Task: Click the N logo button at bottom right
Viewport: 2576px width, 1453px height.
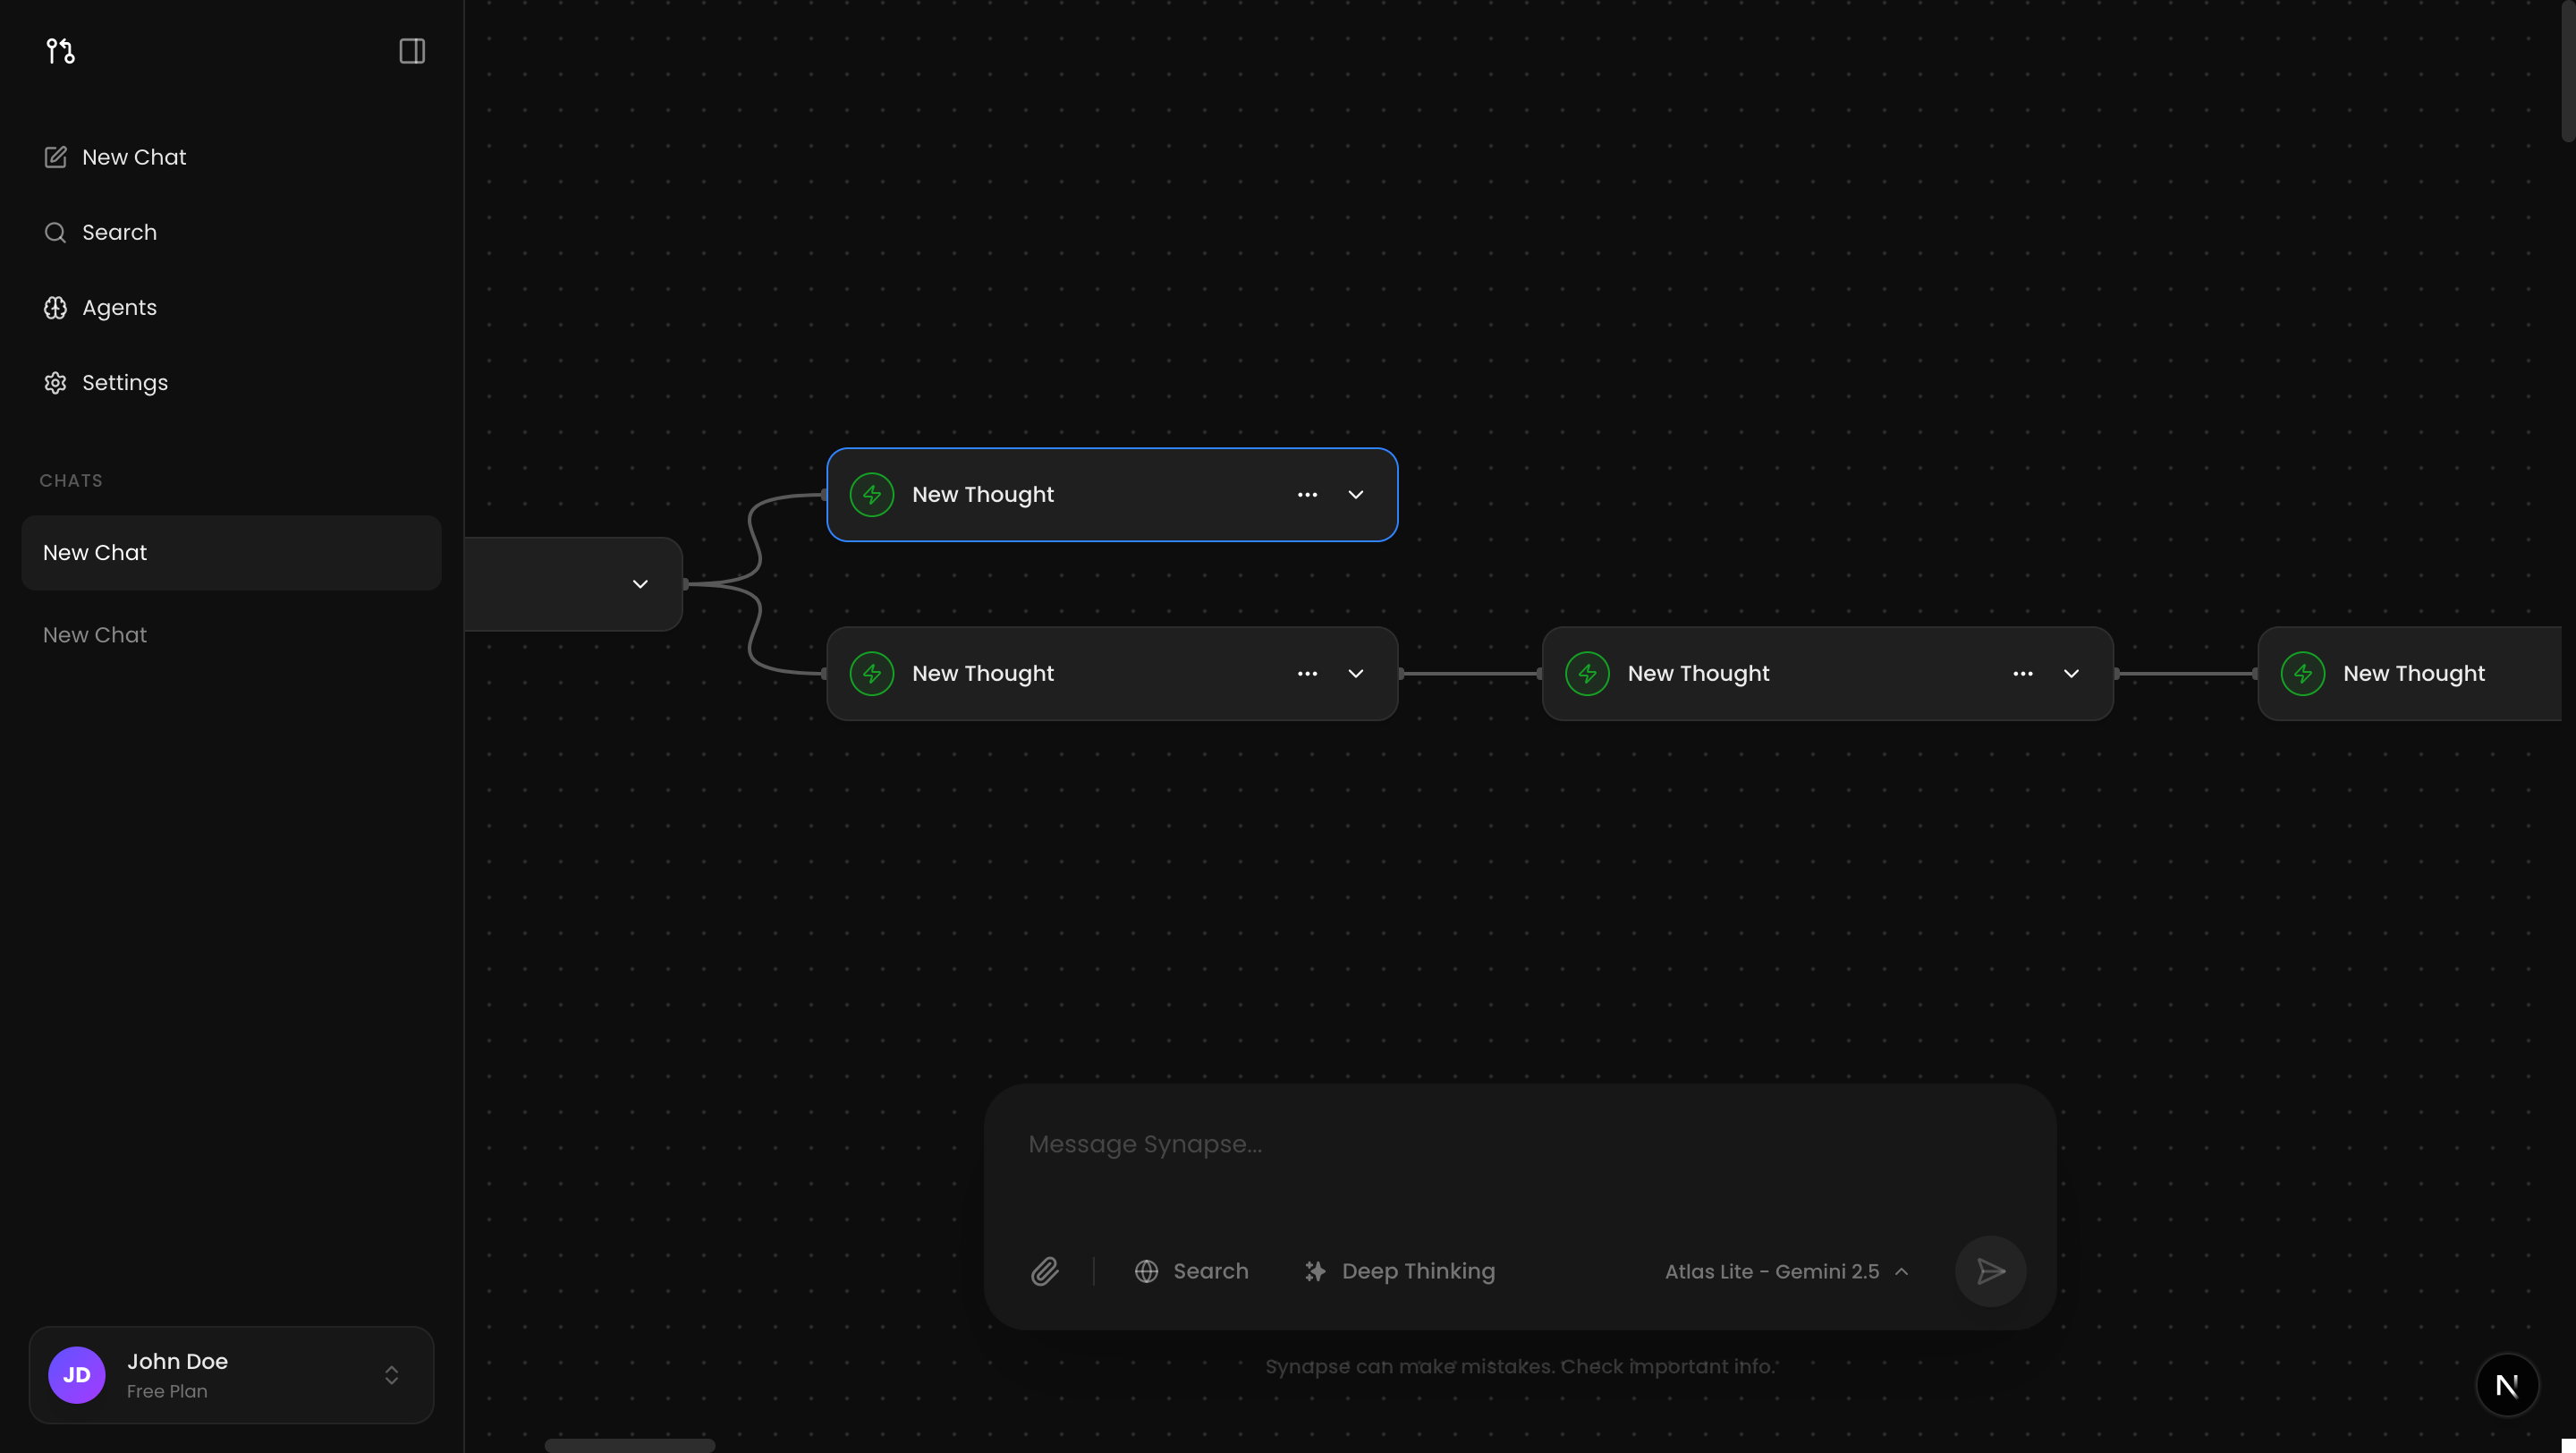Action: coord(2507,1385)
